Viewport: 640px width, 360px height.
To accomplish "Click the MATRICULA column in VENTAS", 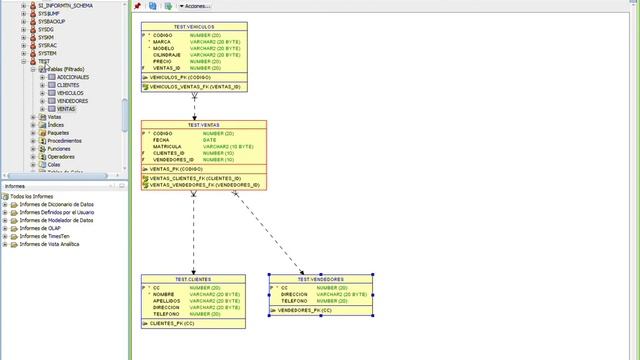I will tap(167, 147).
